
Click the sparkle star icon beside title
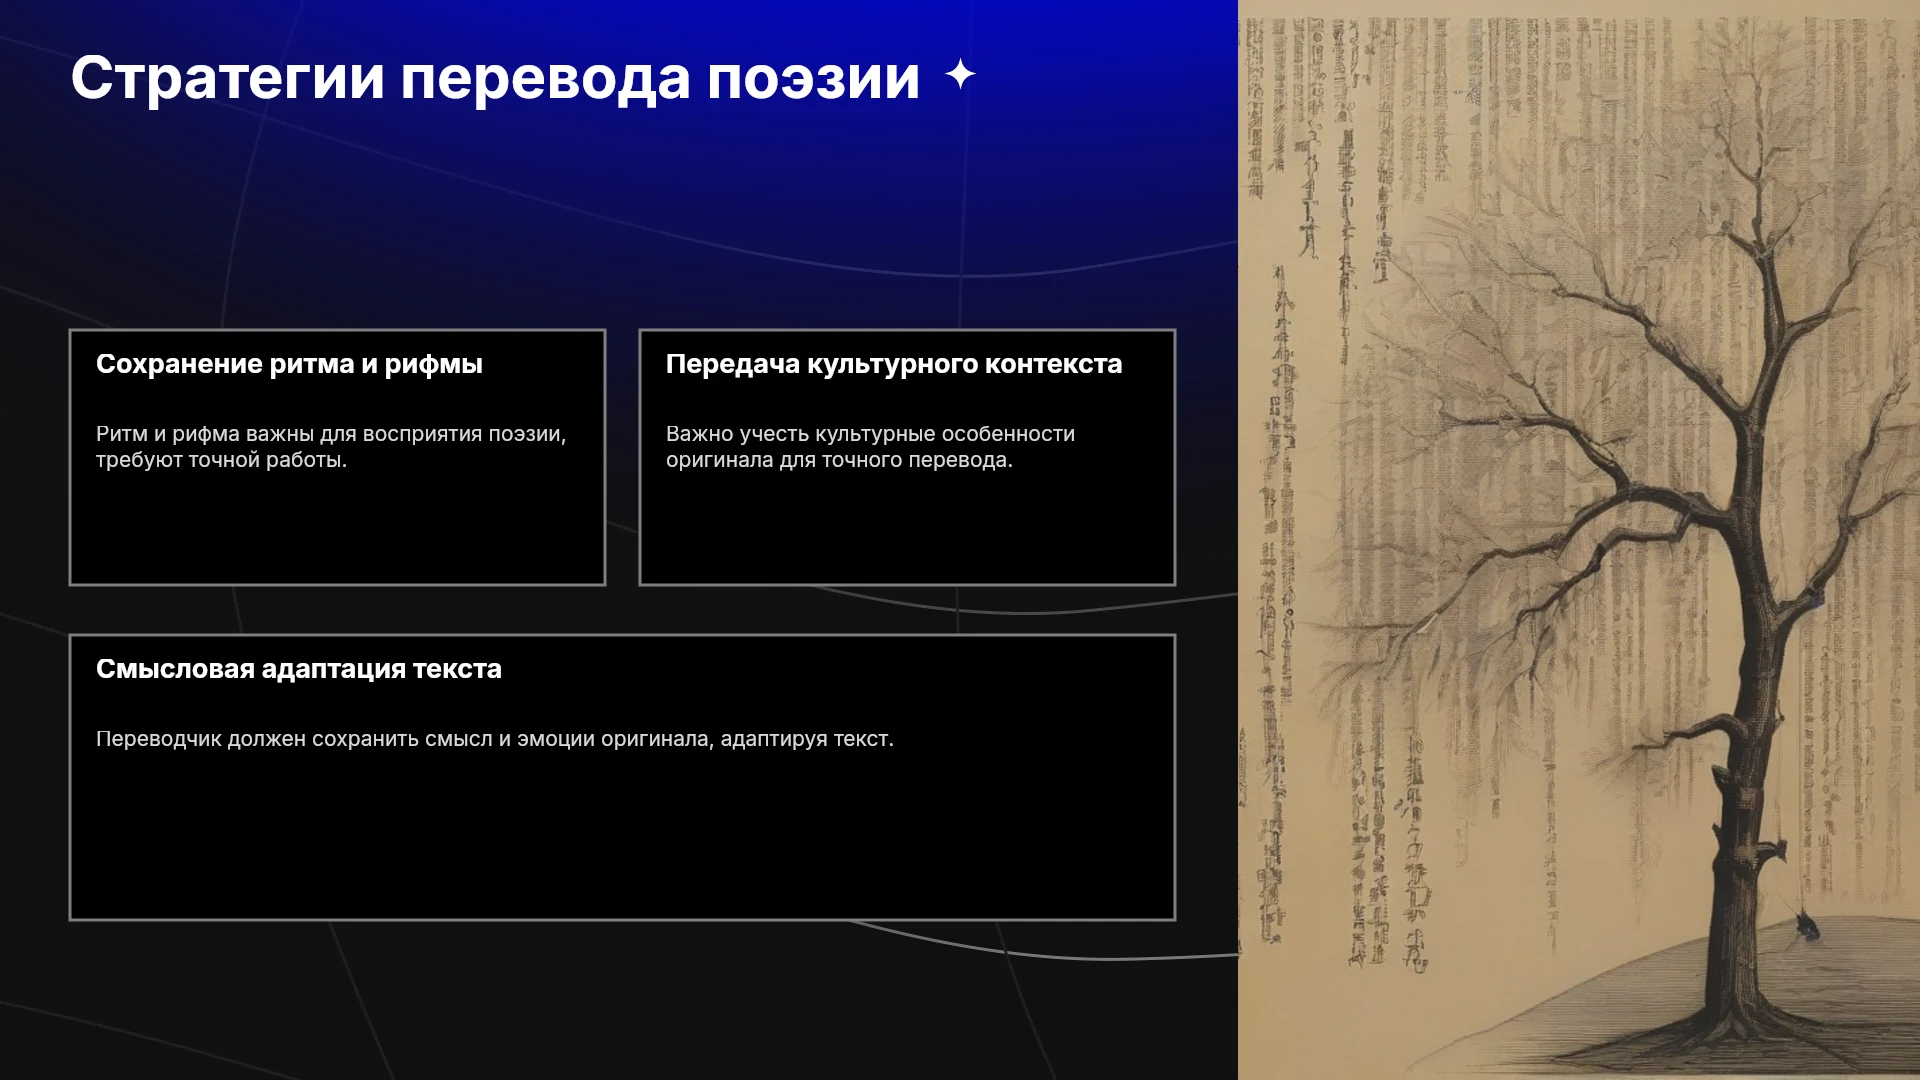[960, 74]
